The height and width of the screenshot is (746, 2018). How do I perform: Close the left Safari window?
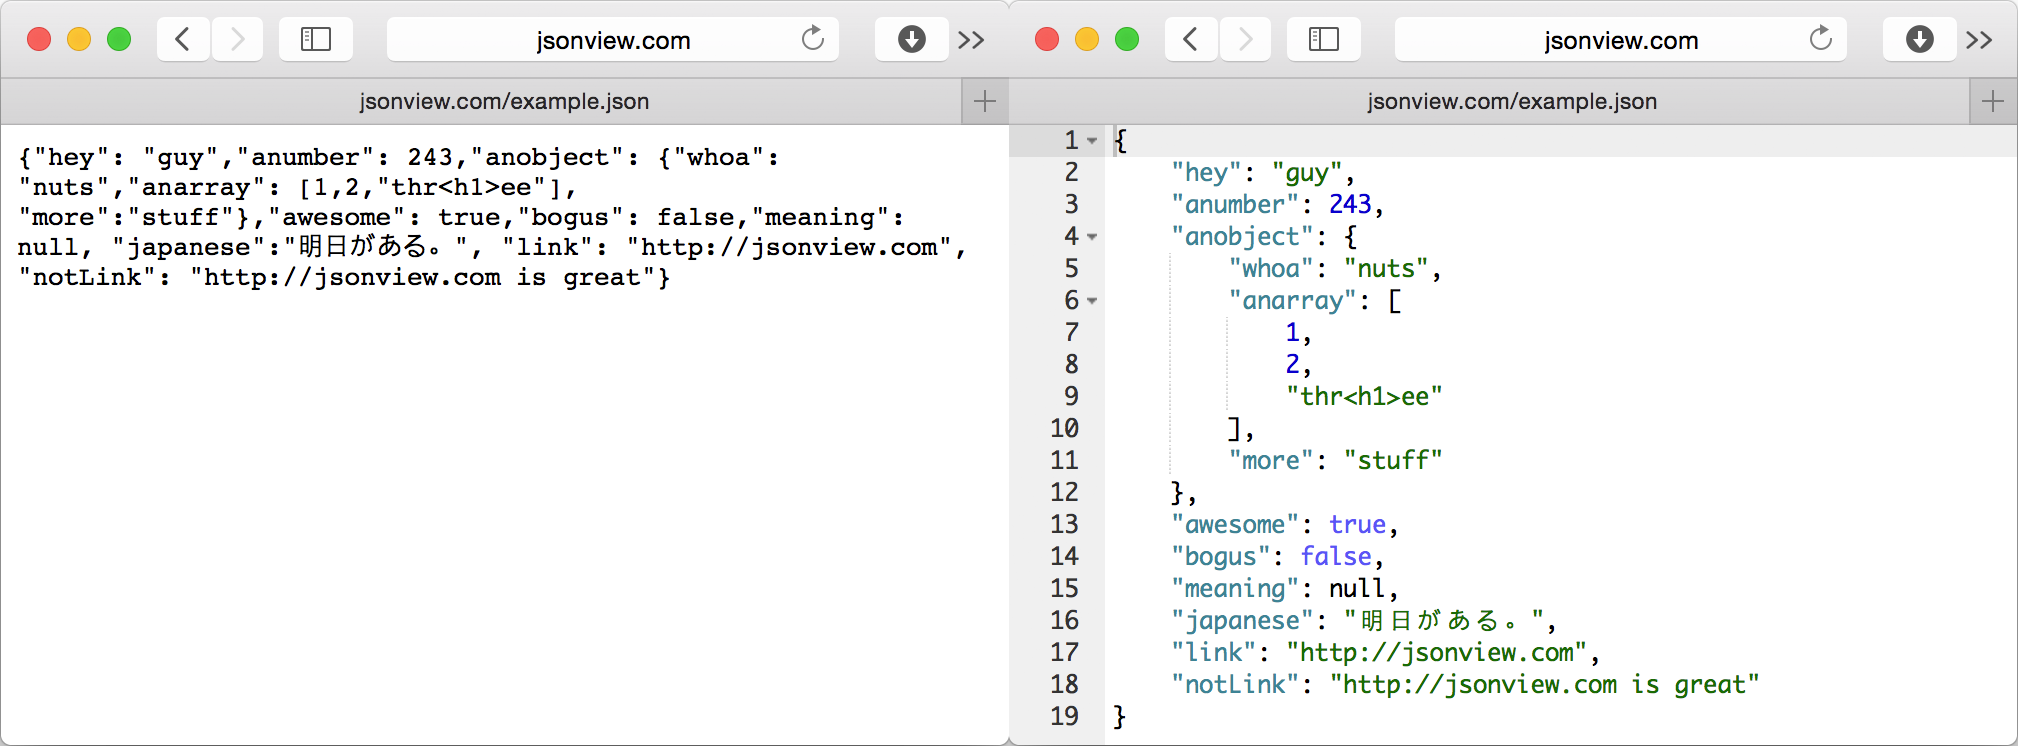click(x=39, y=39)
